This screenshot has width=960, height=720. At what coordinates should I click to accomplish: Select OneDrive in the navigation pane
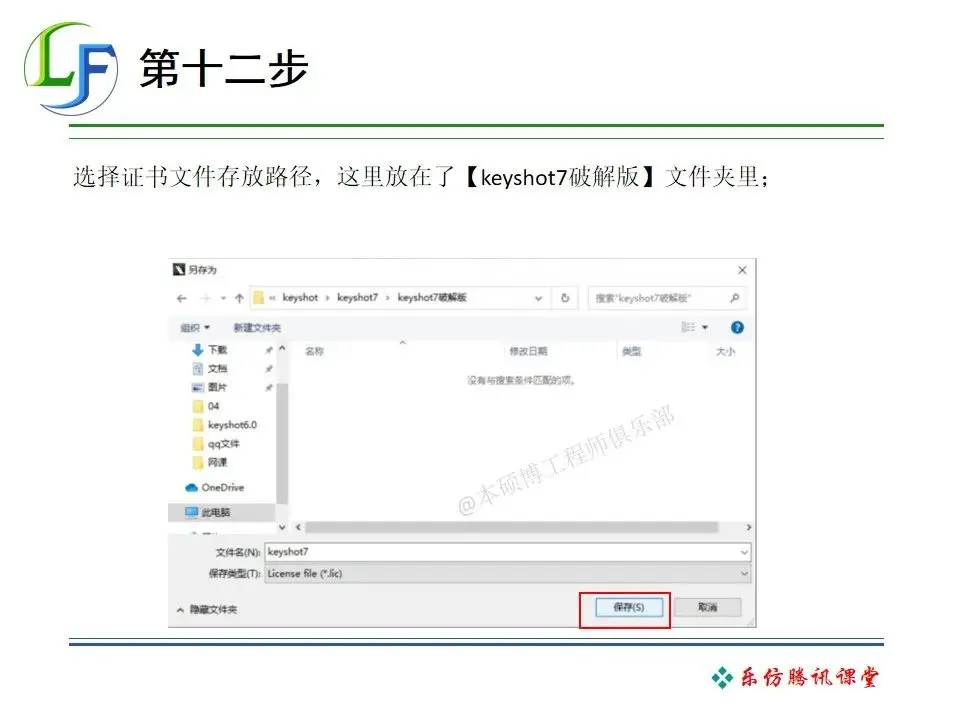pos(214,487)
